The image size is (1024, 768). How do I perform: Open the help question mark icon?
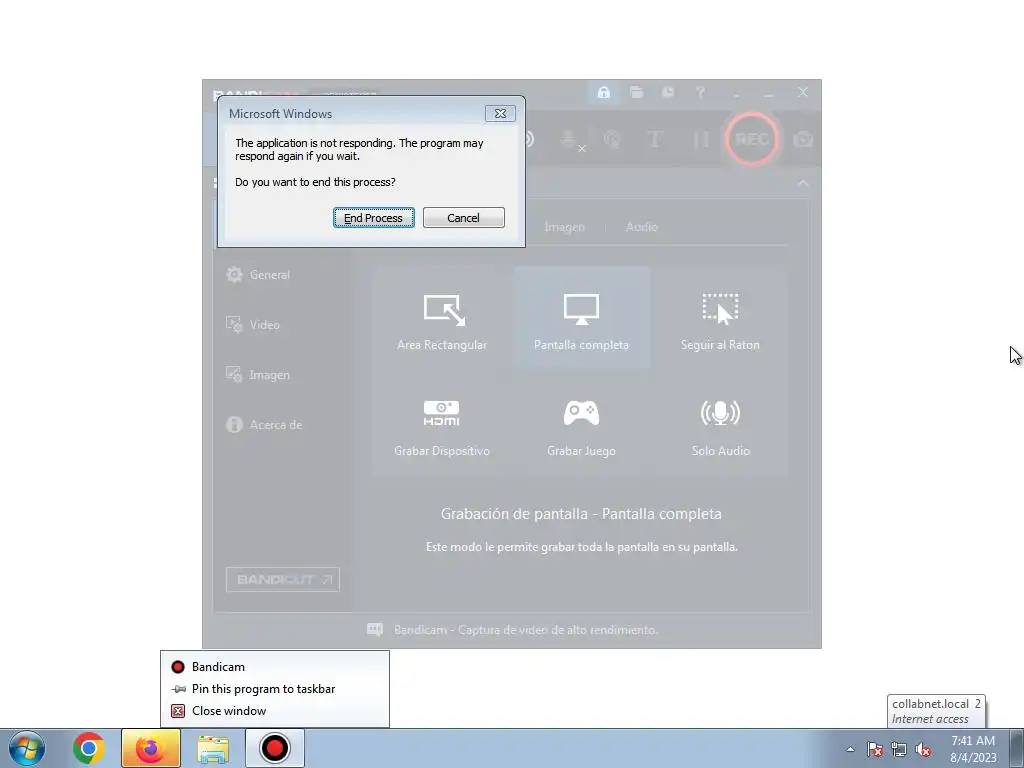700,93
